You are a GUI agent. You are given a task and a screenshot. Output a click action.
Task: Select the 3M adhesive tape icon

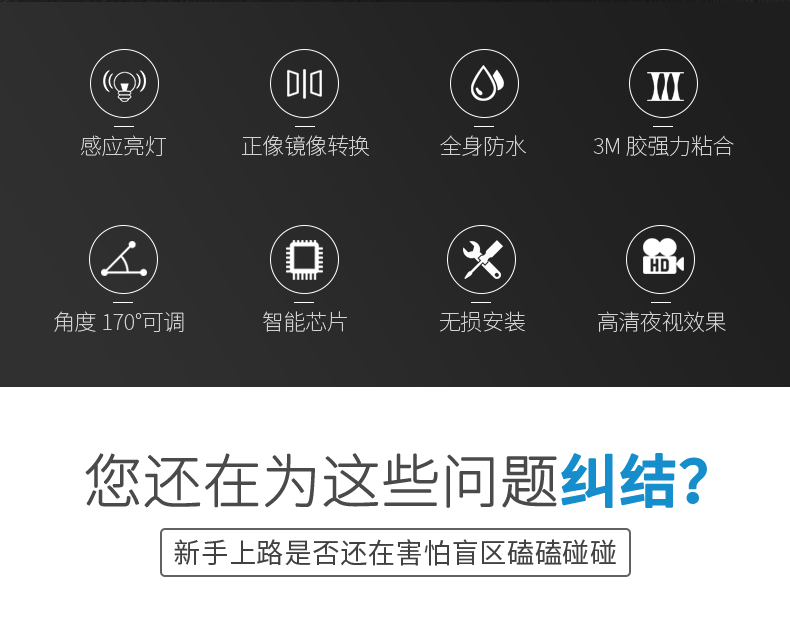coord(664,83)
